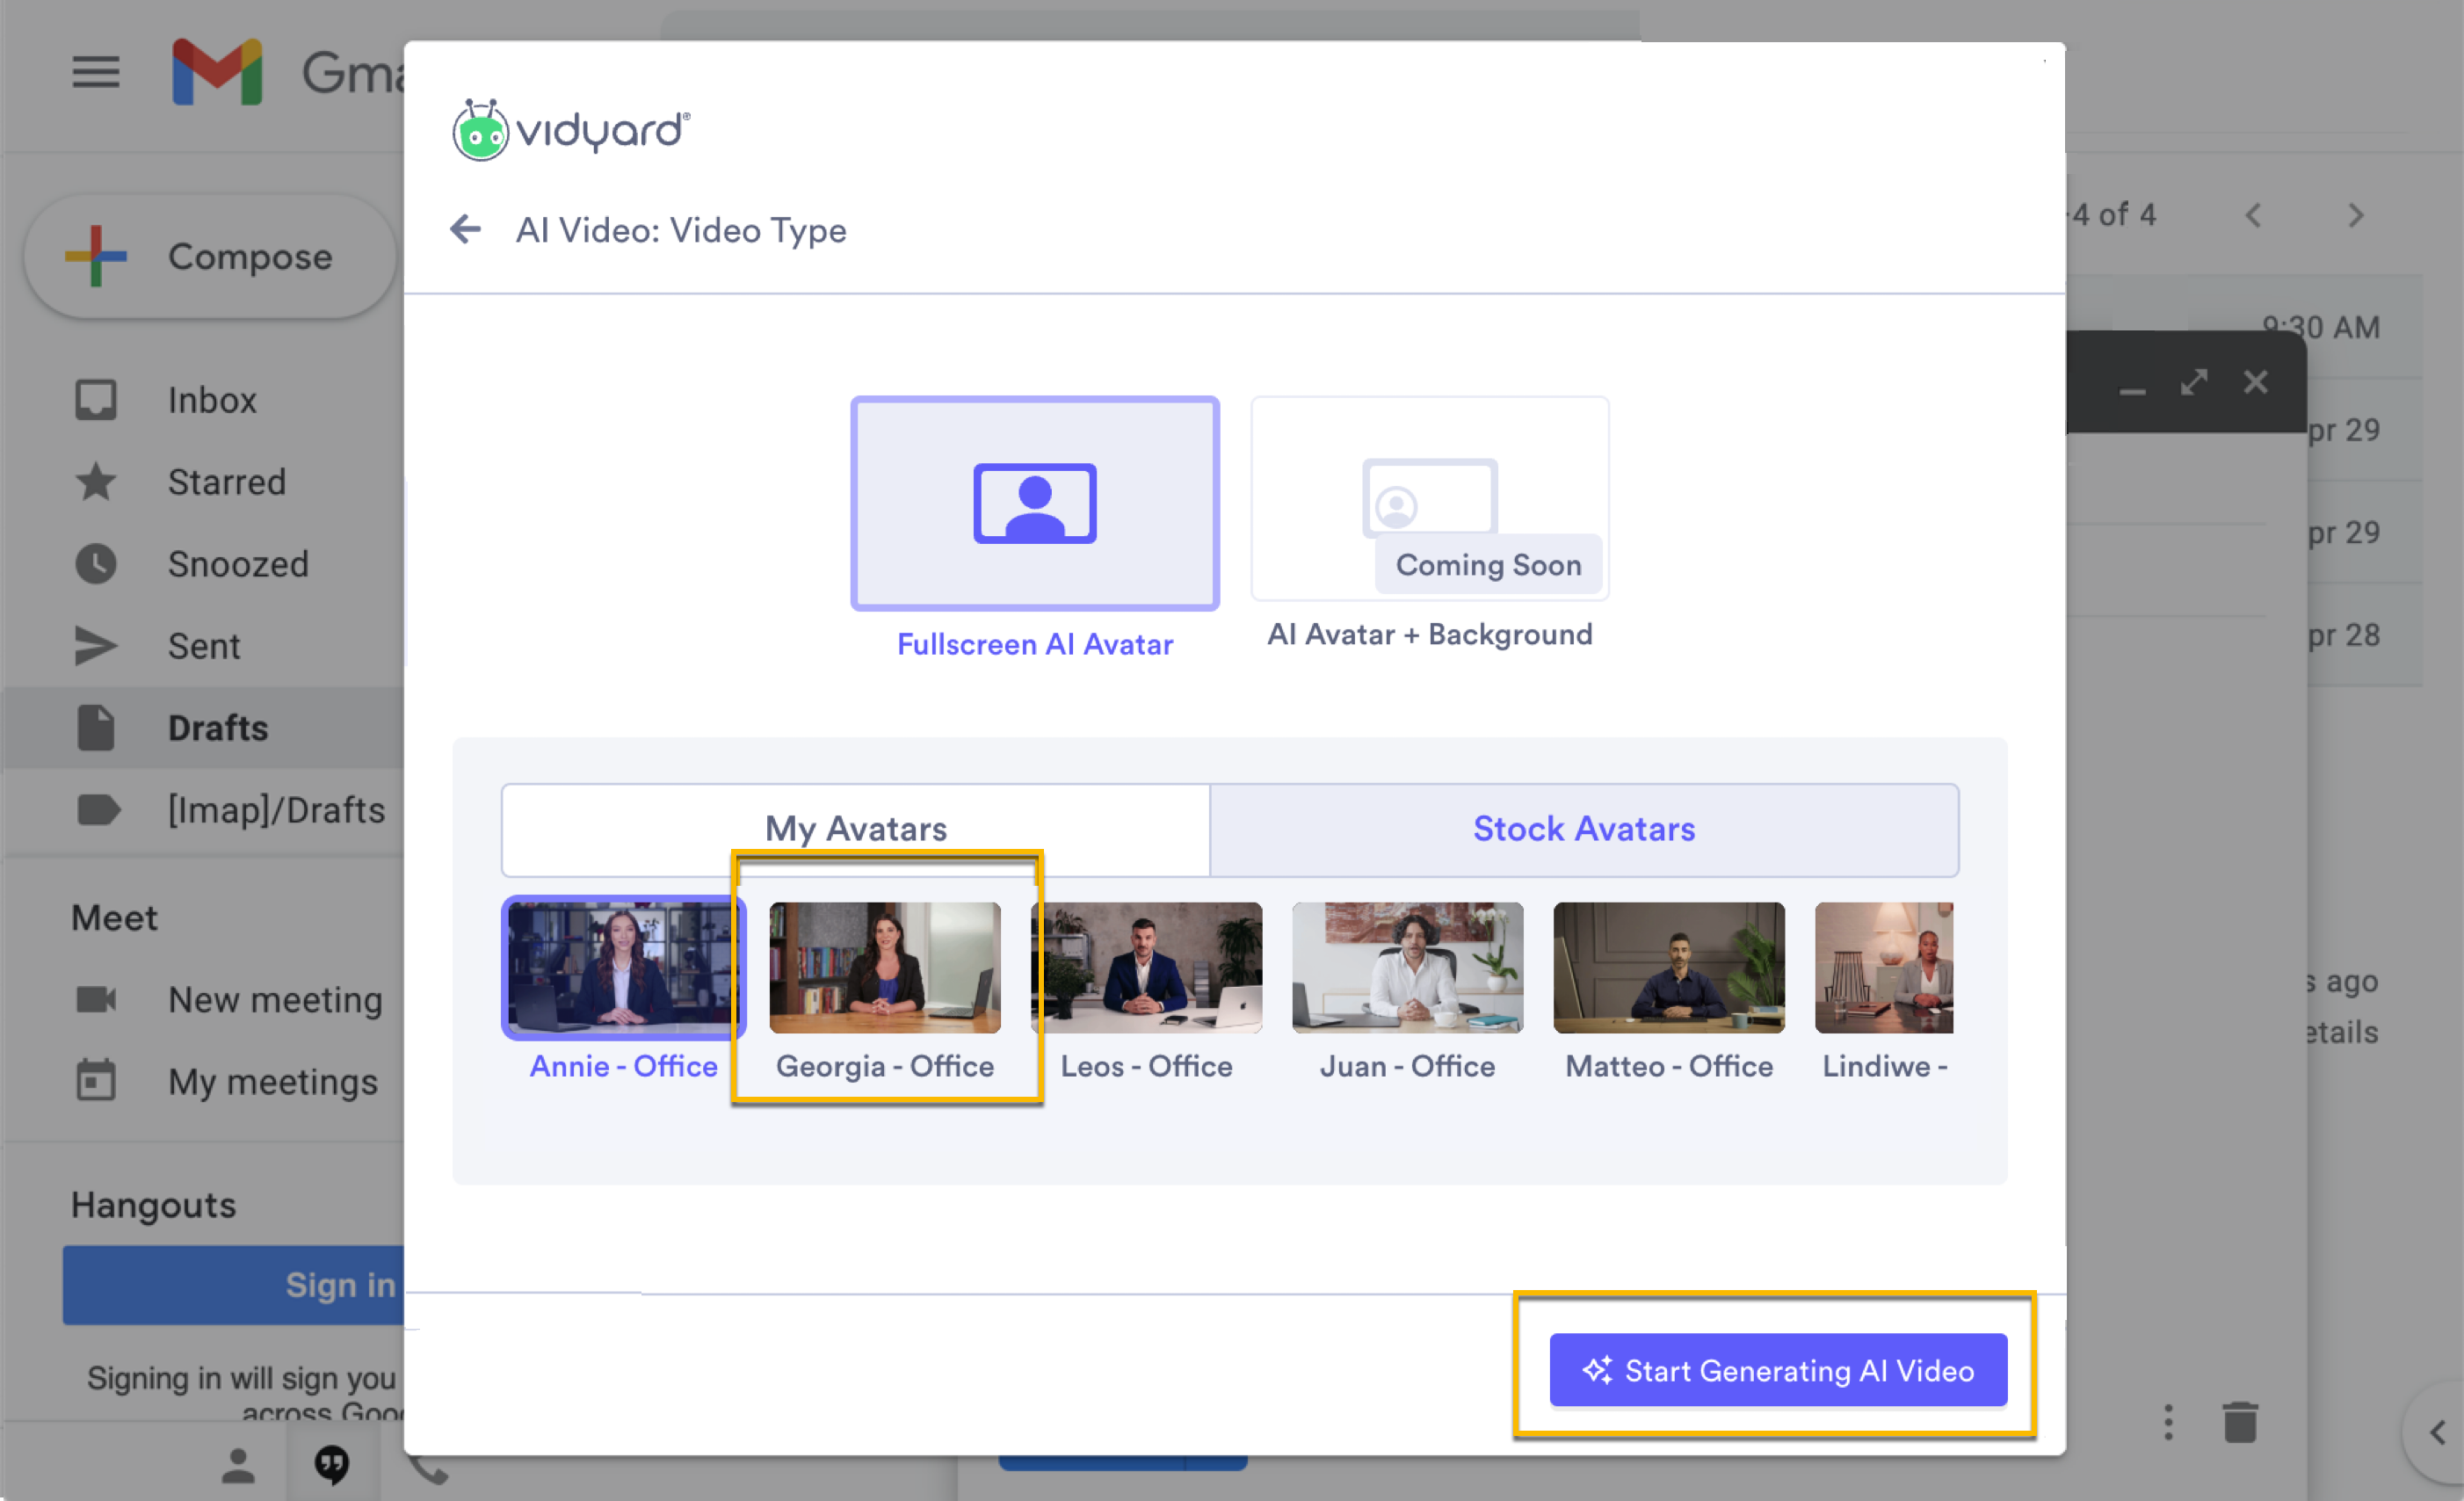Switch to the My Avatars tab

click(856, 829)
